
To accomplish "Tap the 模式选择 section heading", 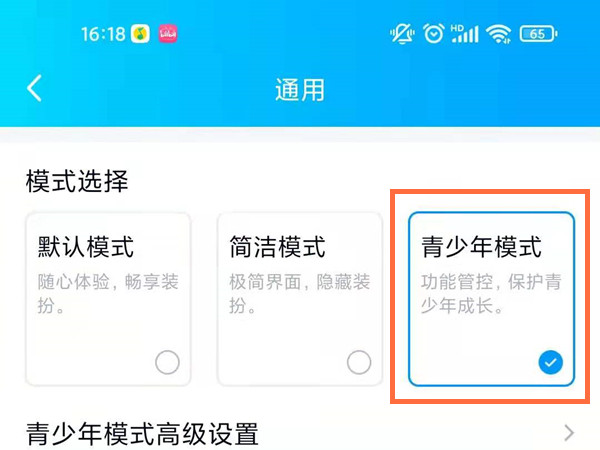I will pos(77,181).
